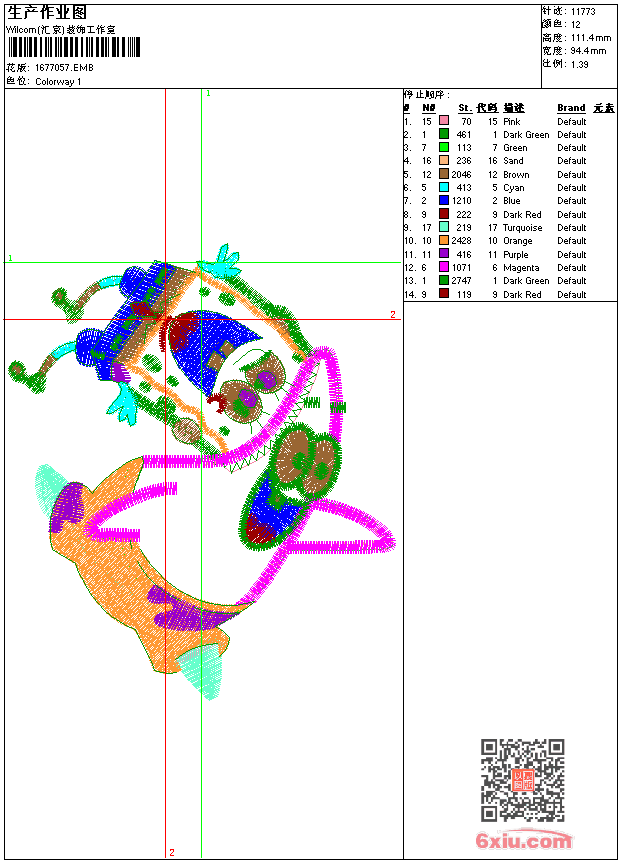Click stitch count '2046' in the Brown row
The image size is (620, 860).
pyautogui.click(x=461, y=174)
